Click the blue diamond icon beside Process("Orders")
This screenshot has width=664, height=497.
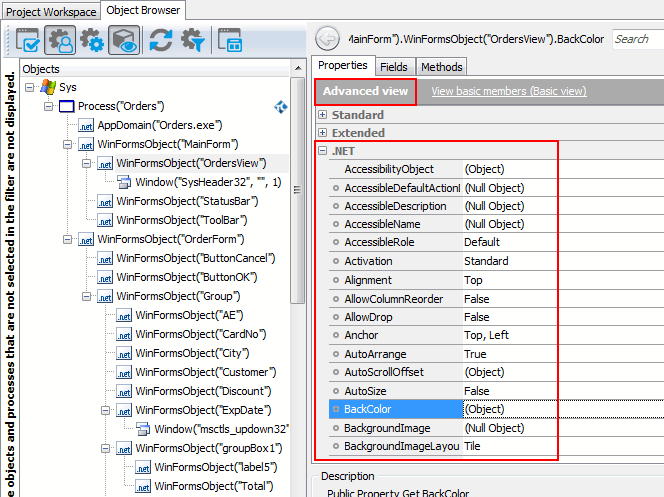[282, 106]
